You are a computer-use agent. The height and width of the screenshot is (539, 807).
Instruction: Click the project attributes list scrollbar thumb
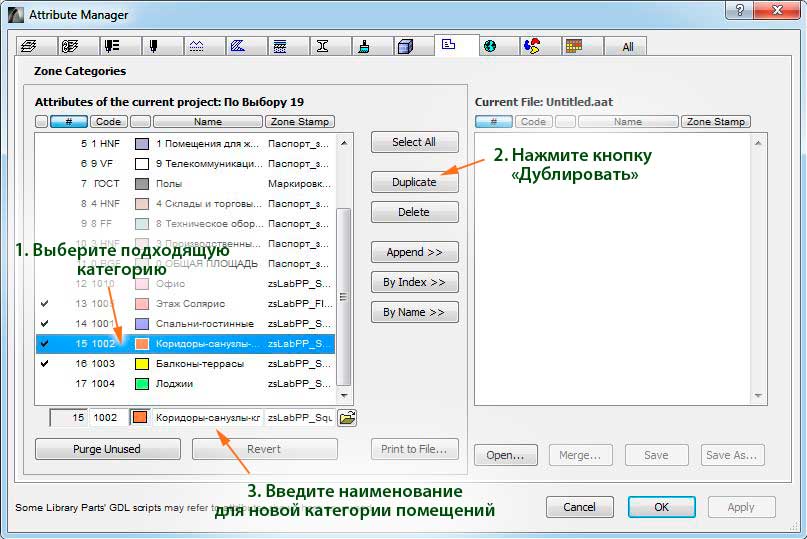click(x=344, y=297)
